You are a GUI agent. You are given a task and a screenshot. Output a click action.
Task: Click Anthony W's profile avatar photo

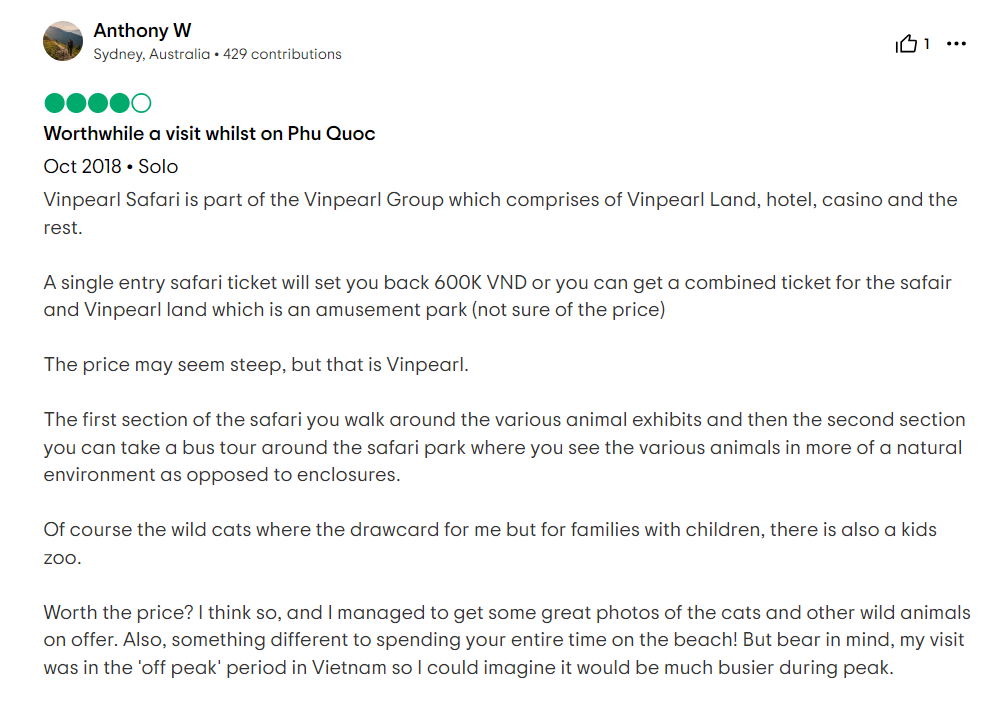pyautogui.click(x=62, y=42)
